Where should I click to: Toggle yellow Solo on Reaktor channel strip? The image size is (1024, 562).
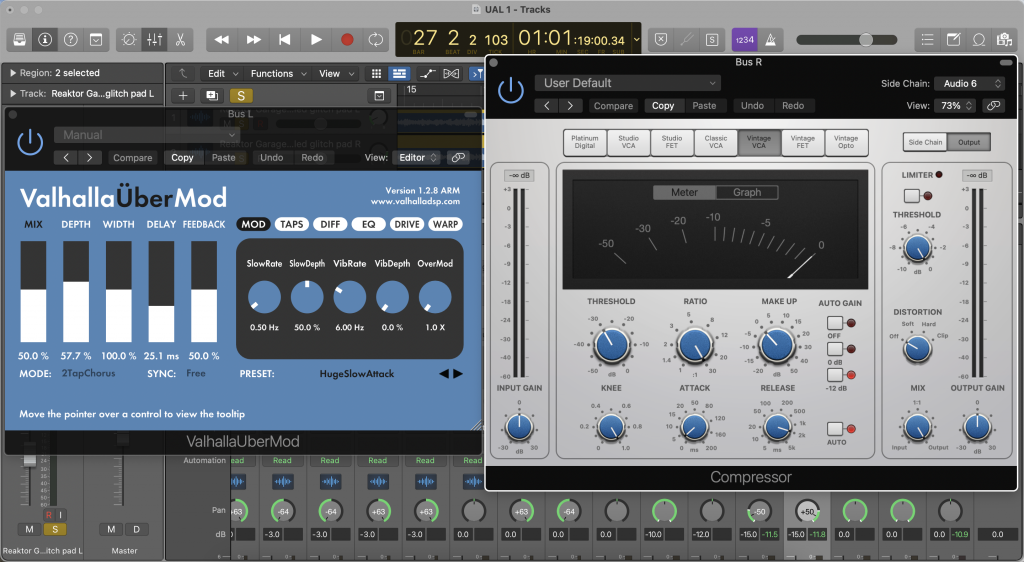[55, 529]
